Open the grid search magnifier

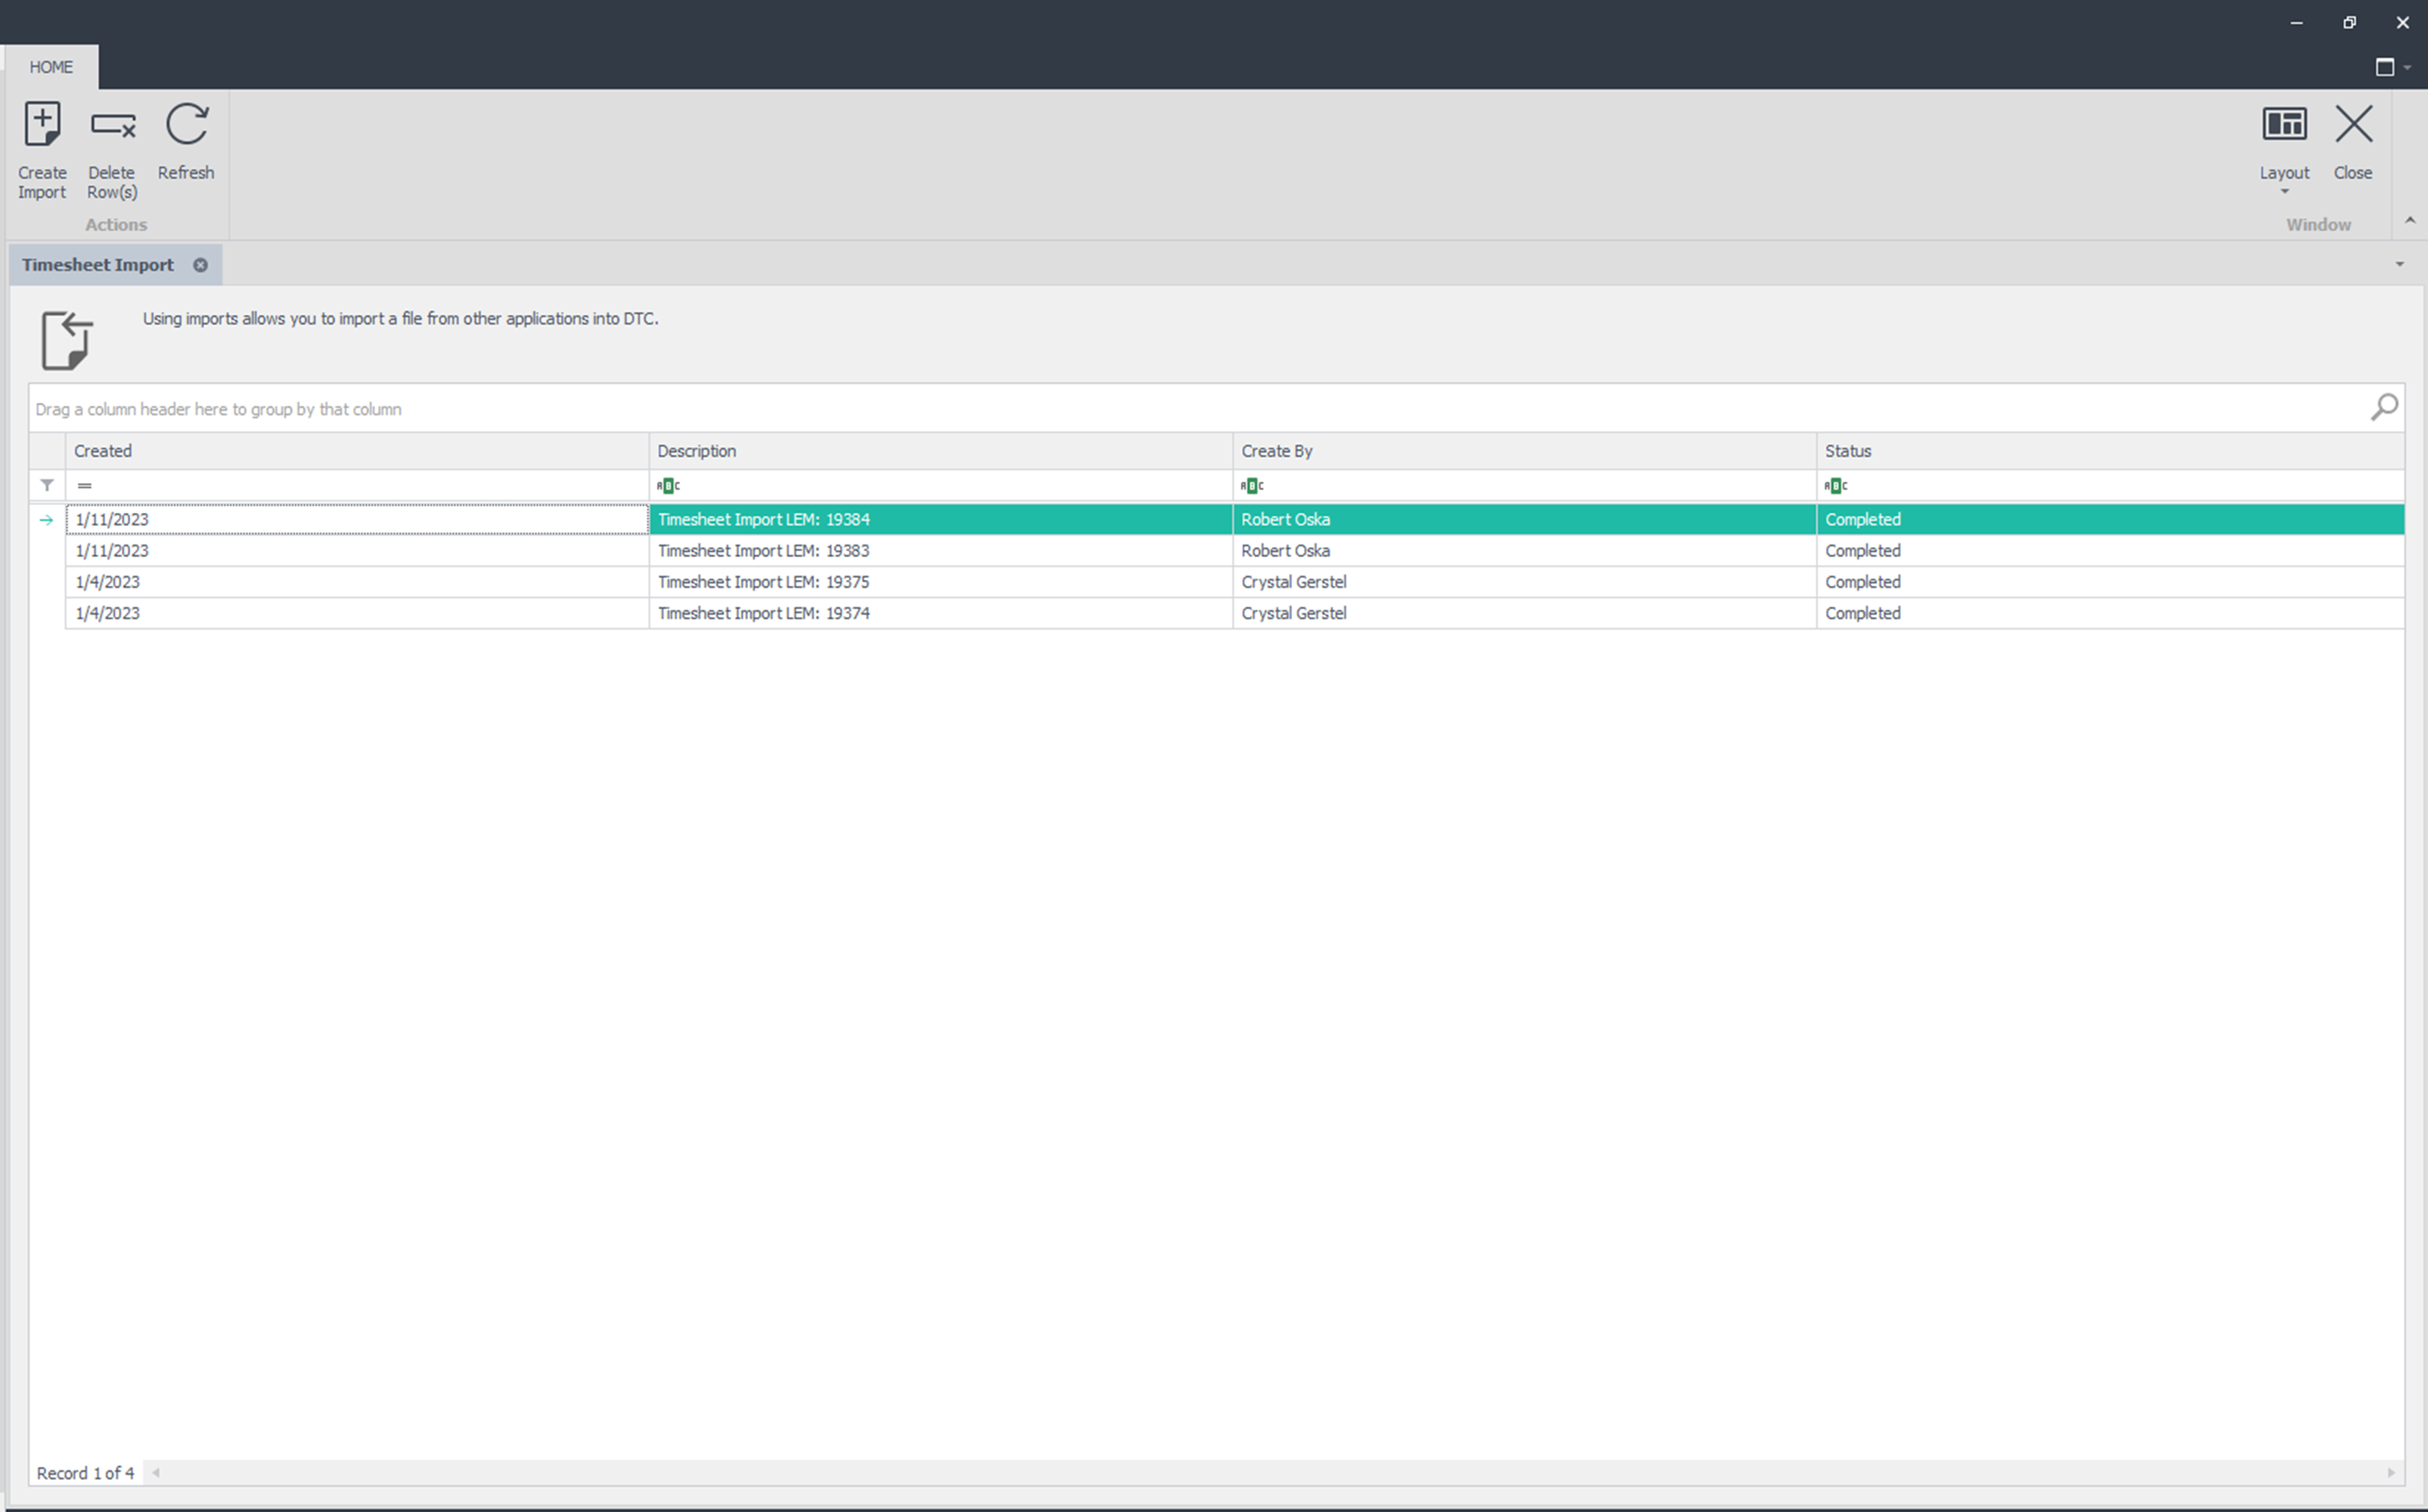2384,407
